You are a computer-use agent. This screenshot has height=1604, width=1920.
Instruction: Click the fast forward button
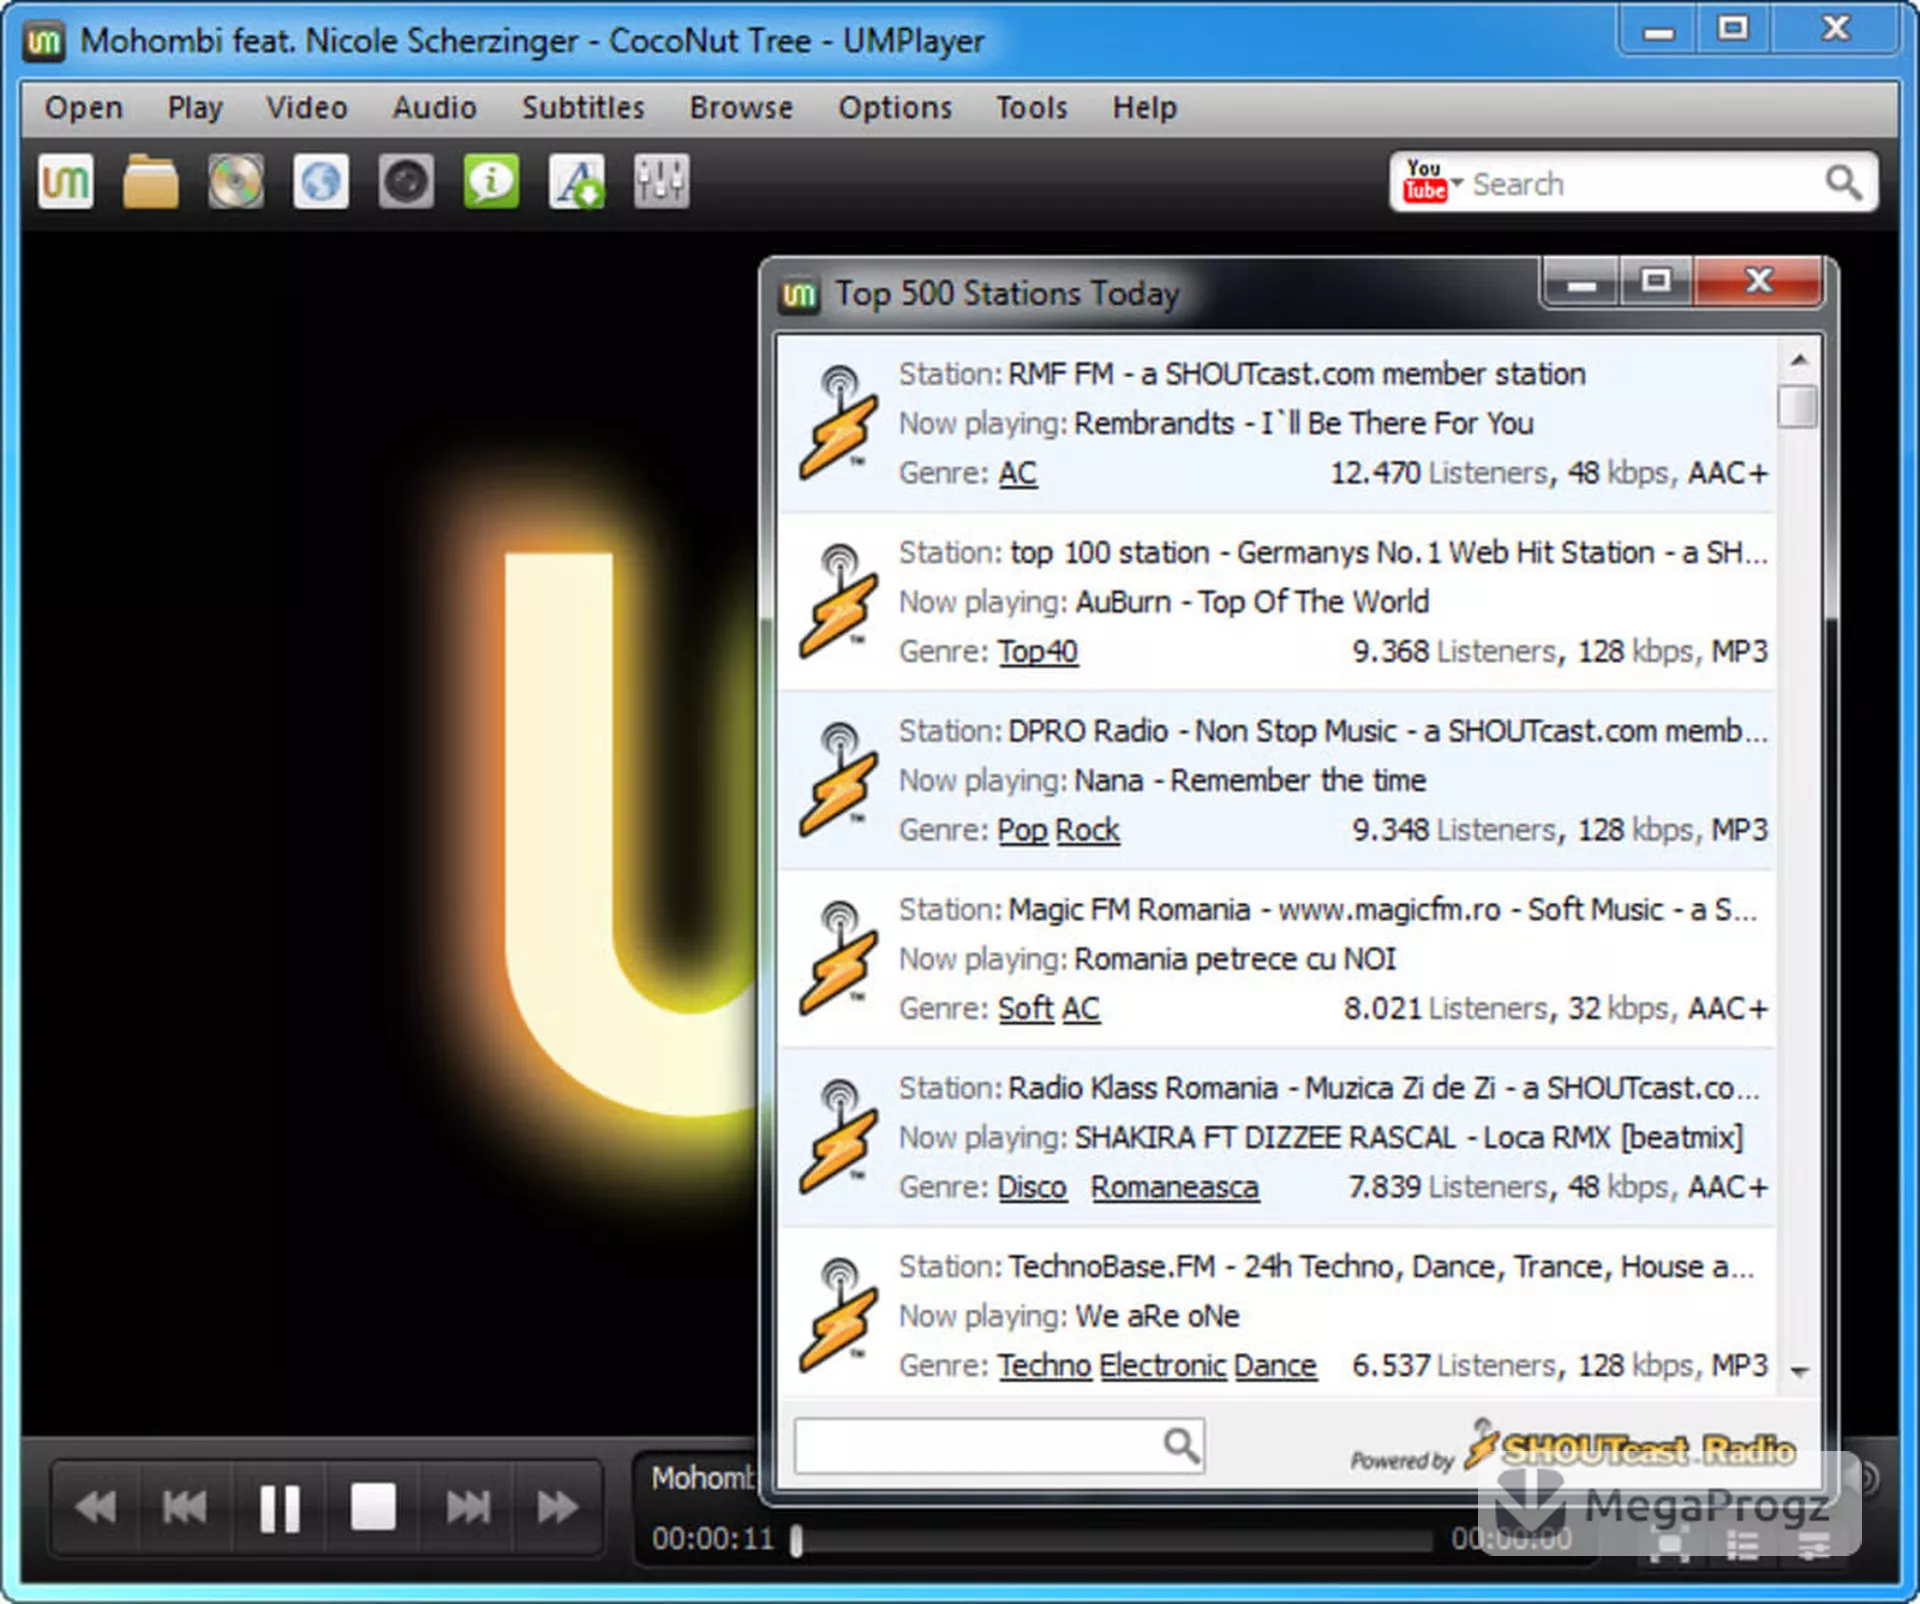click(x=557, y=1507)
